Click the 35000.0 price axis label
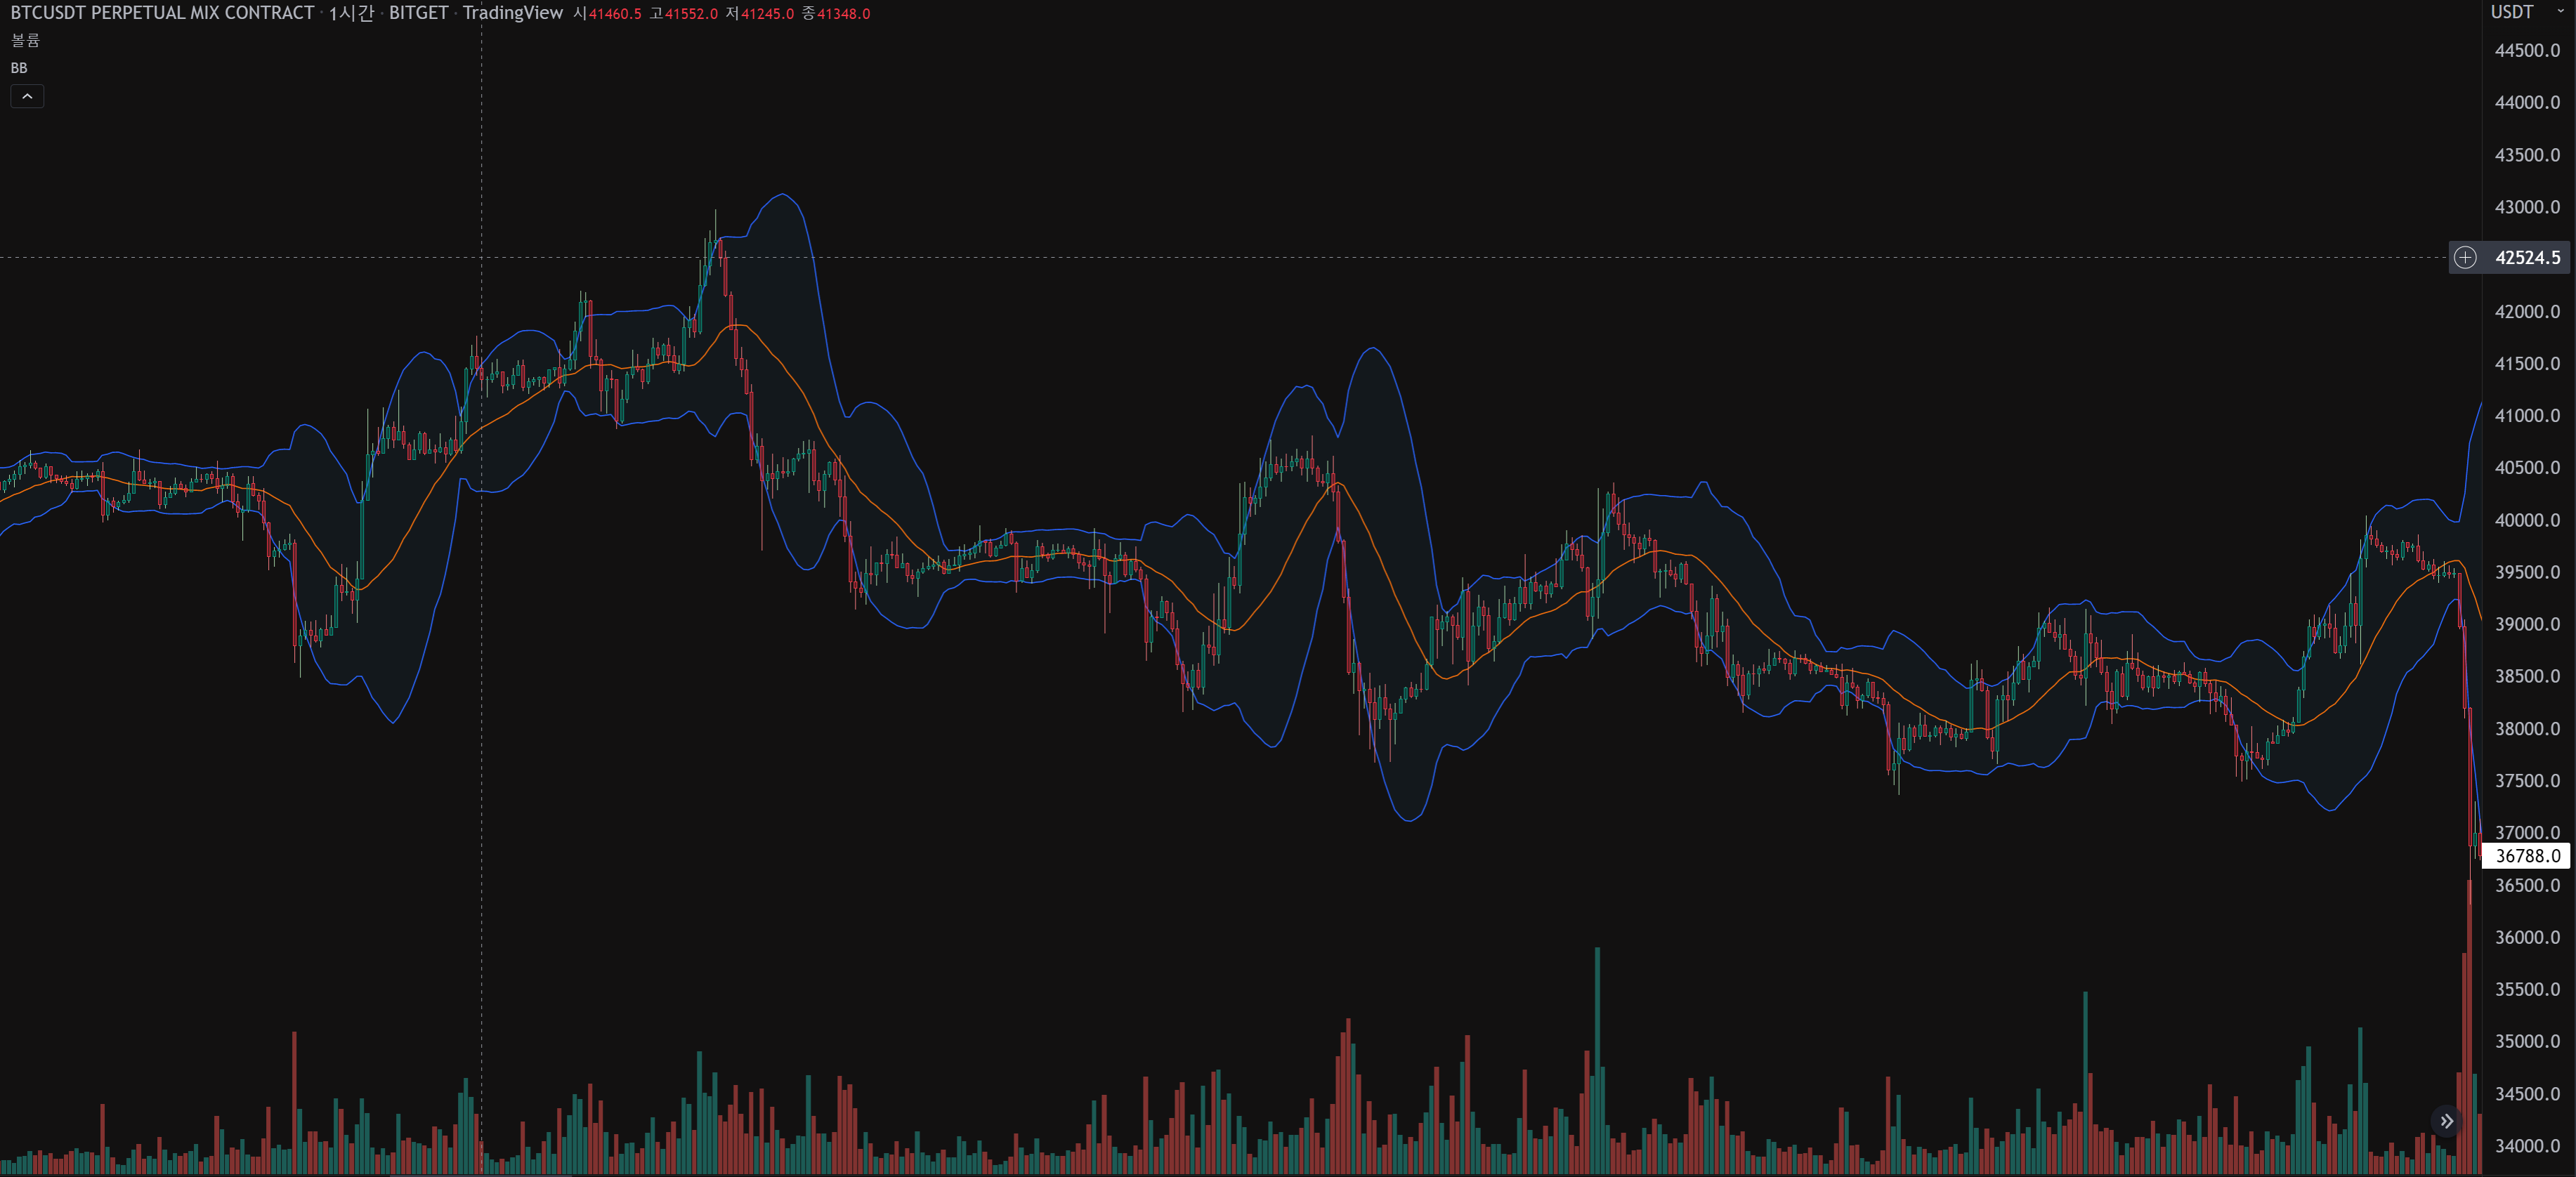The image size is (2576, 1177). (2527, 1041)
